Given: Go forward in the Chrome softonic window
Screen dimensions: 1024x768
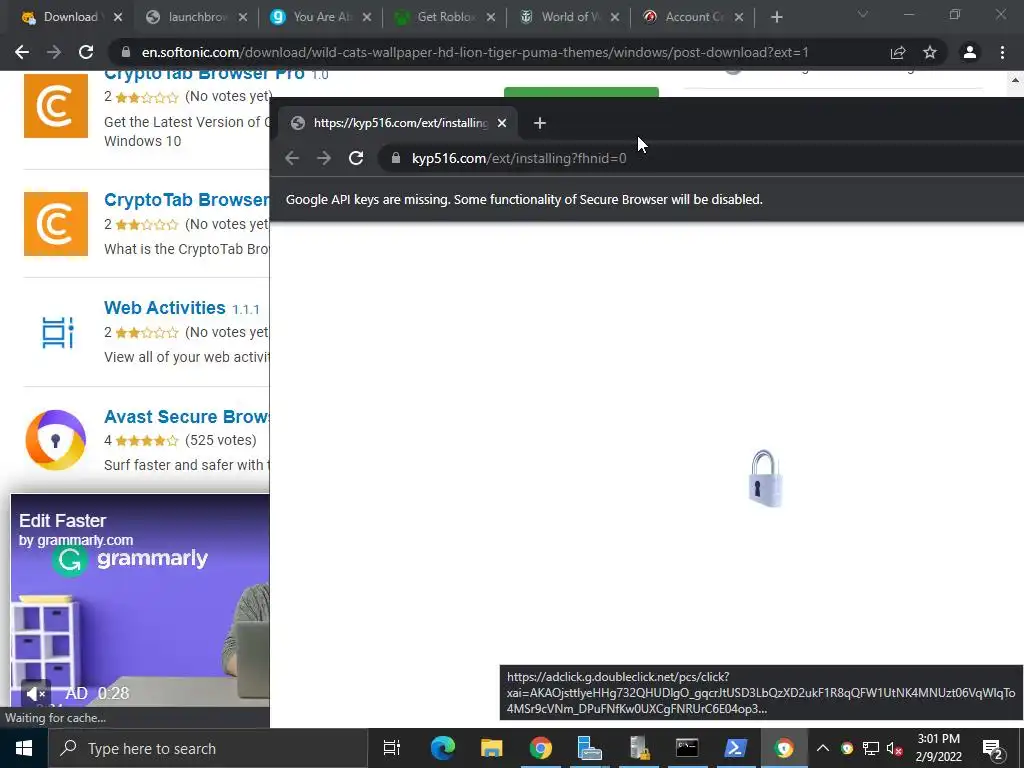Looking at the screenshot, I should 54,52.
